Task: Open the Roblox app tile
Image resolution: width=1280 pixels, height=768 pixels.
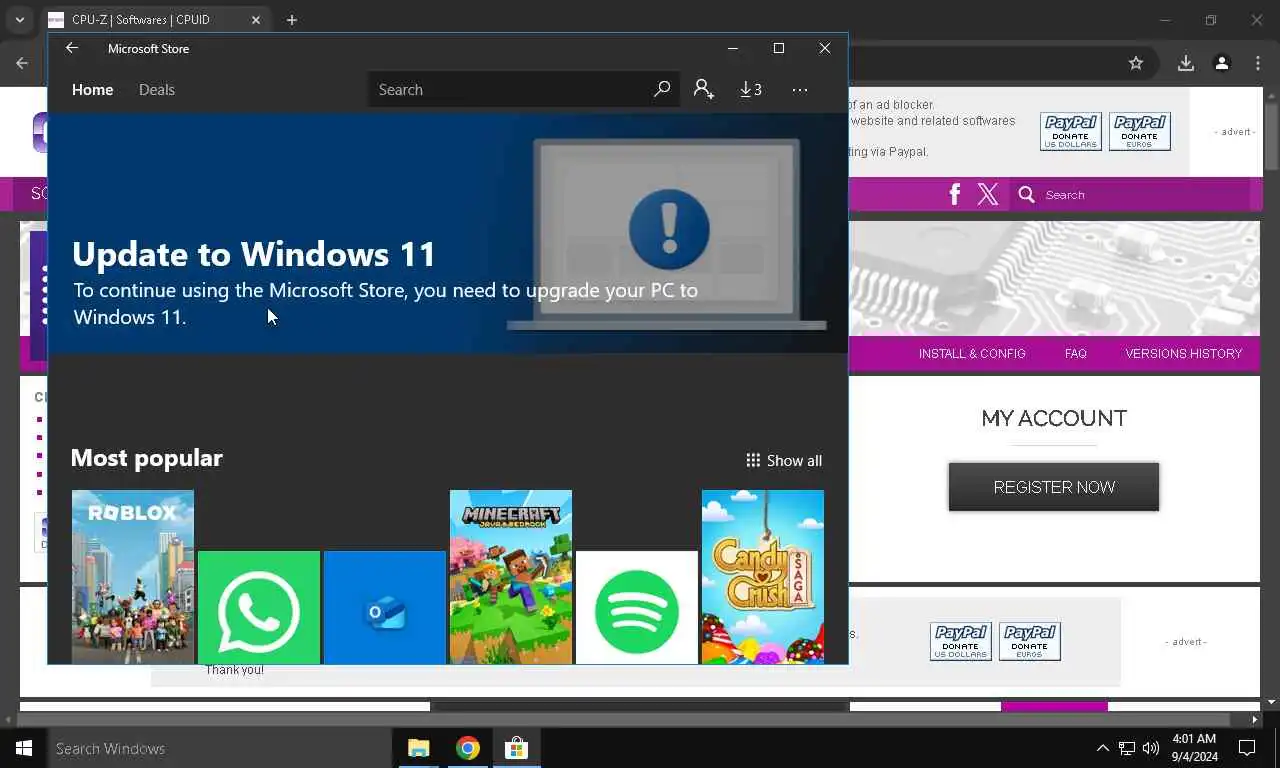Action: tap(133, 577)
